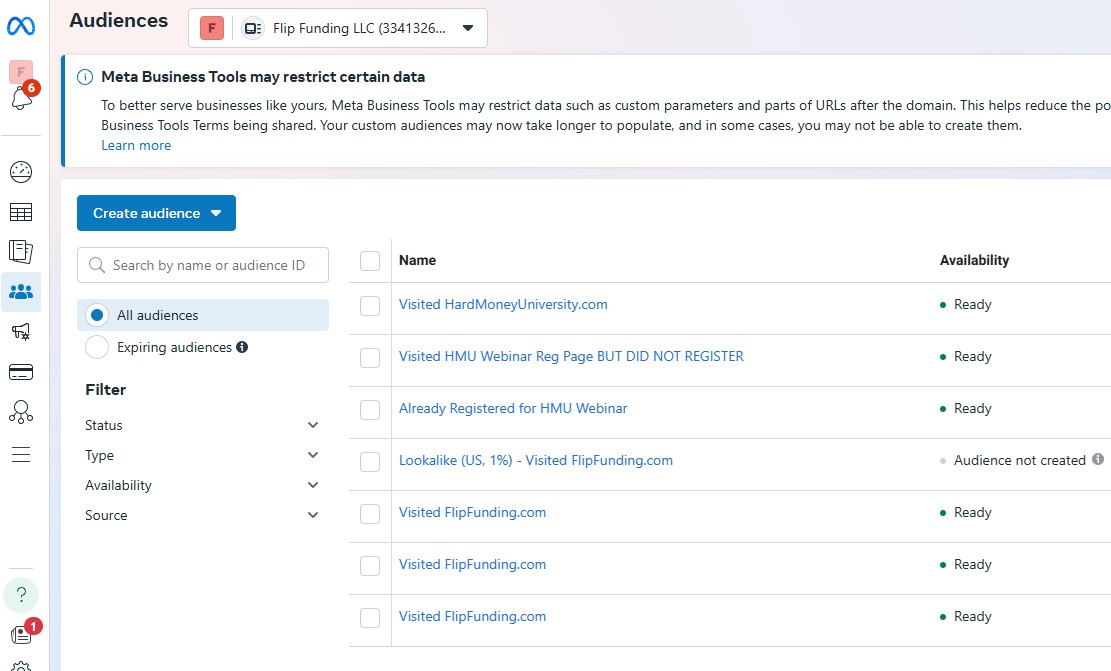This screenshot has width=1111, height=671.
Task: Click the ad account icon beside Flip Funding
Action: (252, 28)
